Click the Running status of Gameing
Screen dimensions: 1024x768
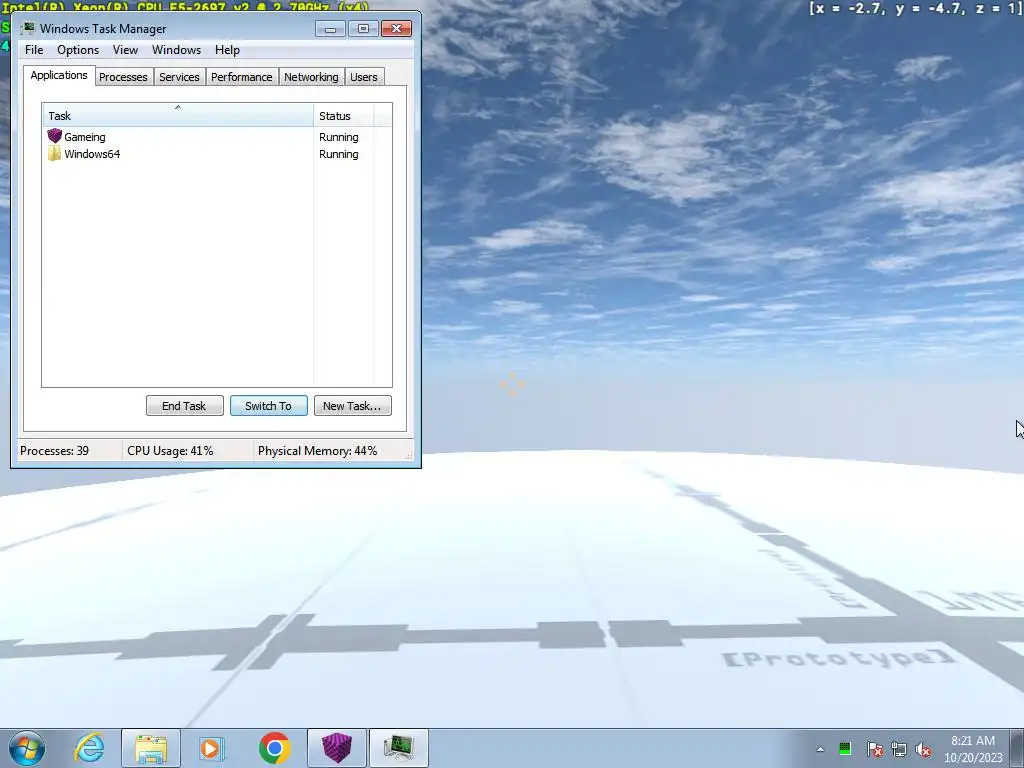pyautogui.click(x=338, y=136)
